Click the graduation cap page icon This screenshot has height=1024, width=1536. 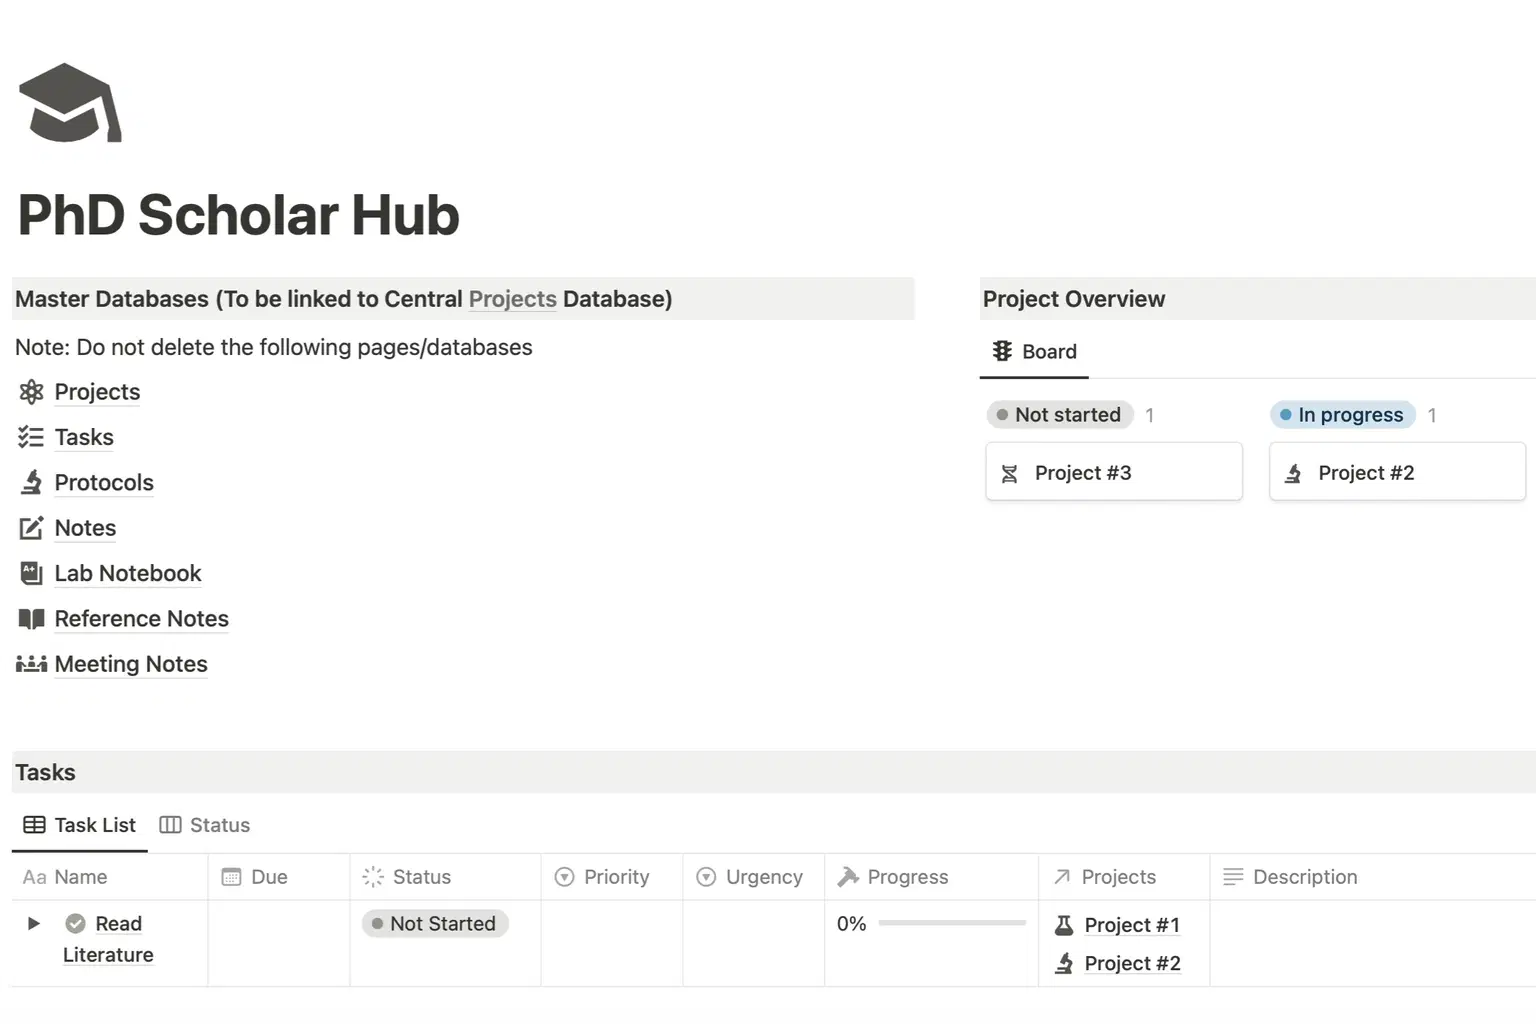pos(69,104)
